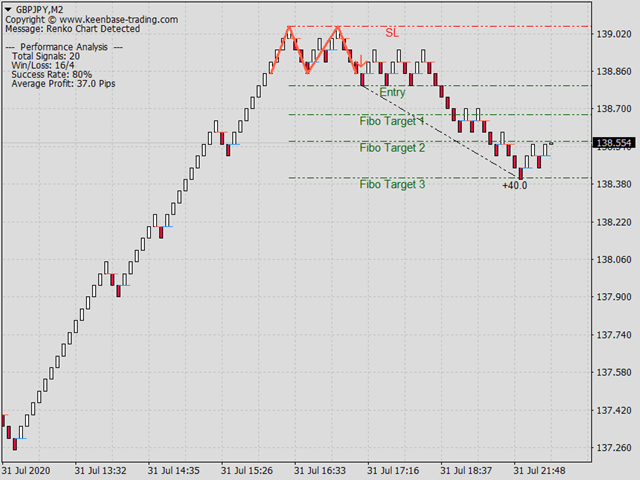The width and height of the screenshot is (640, 480).
Task: Click the 31 Jul 16:33 time label
Action: [x=320, y=471]
